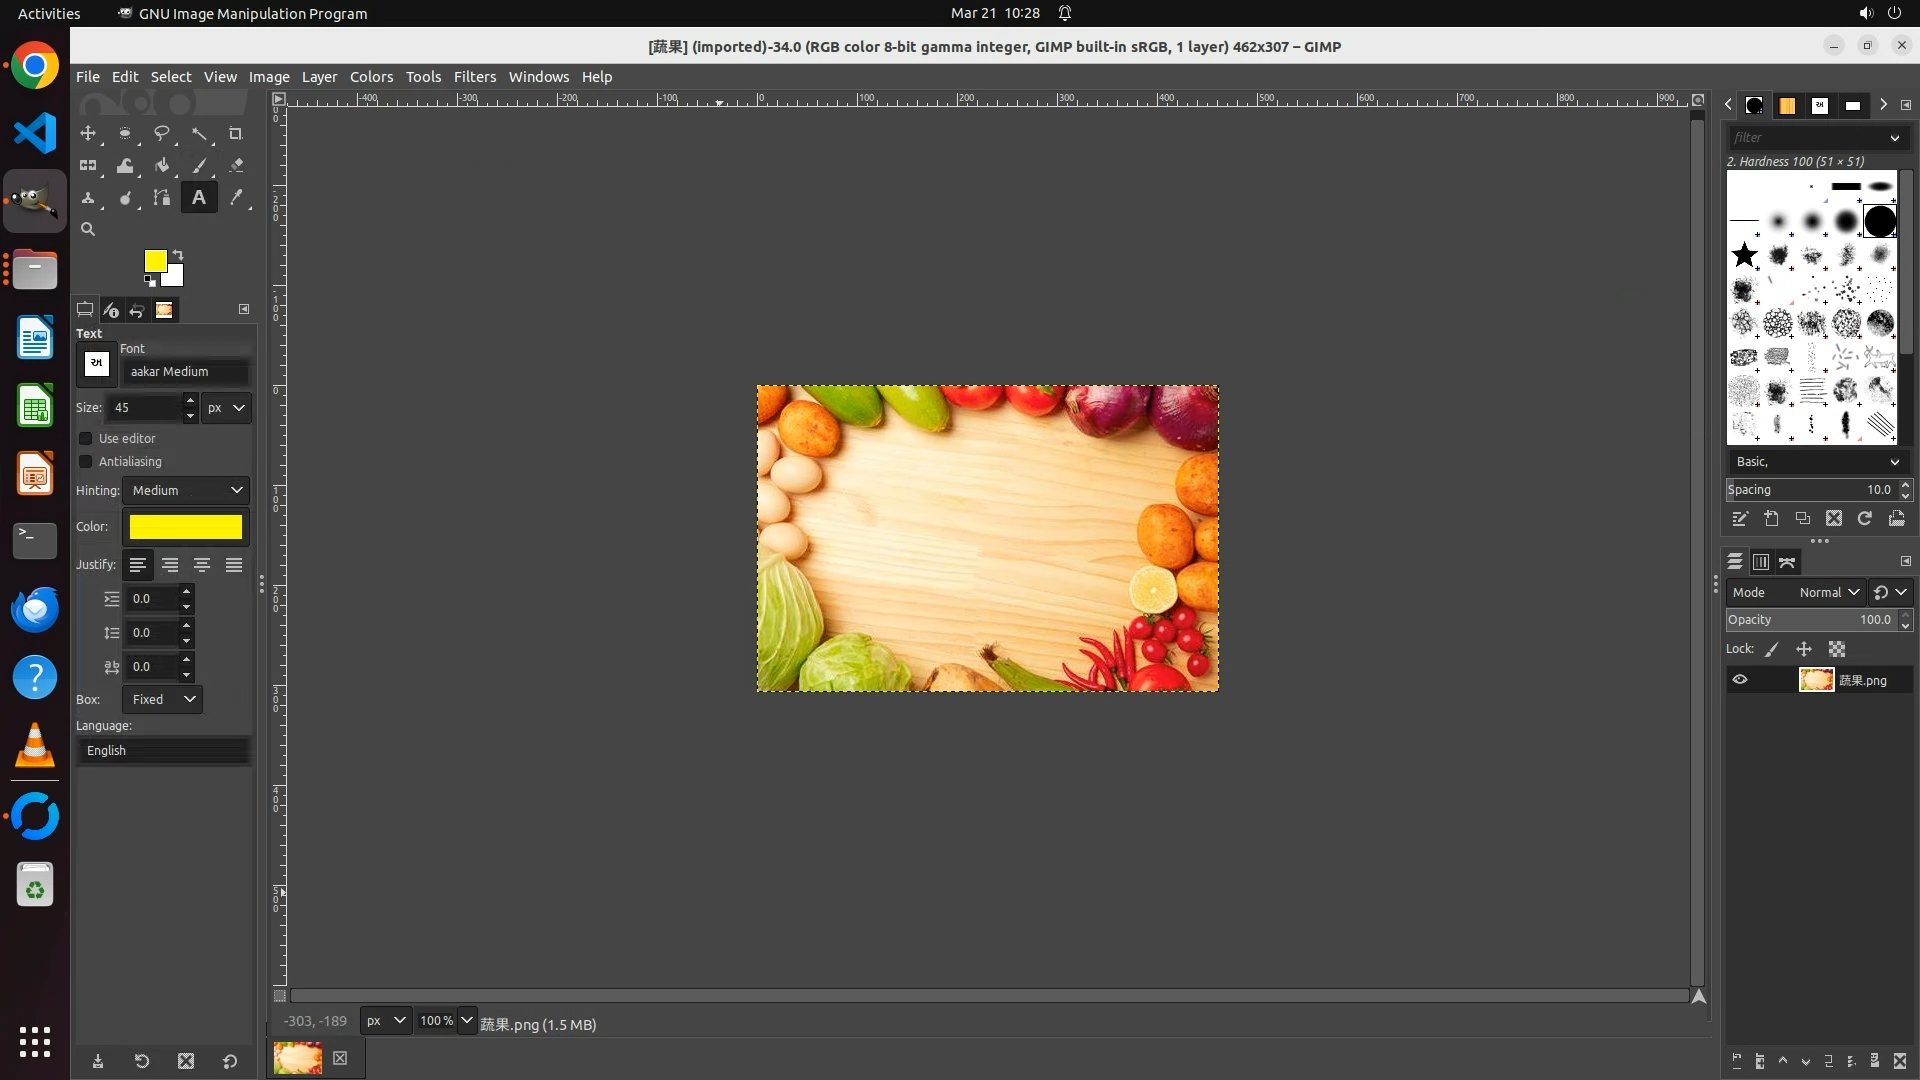Select the Color Picker eyedropper tool

[236, 198]
